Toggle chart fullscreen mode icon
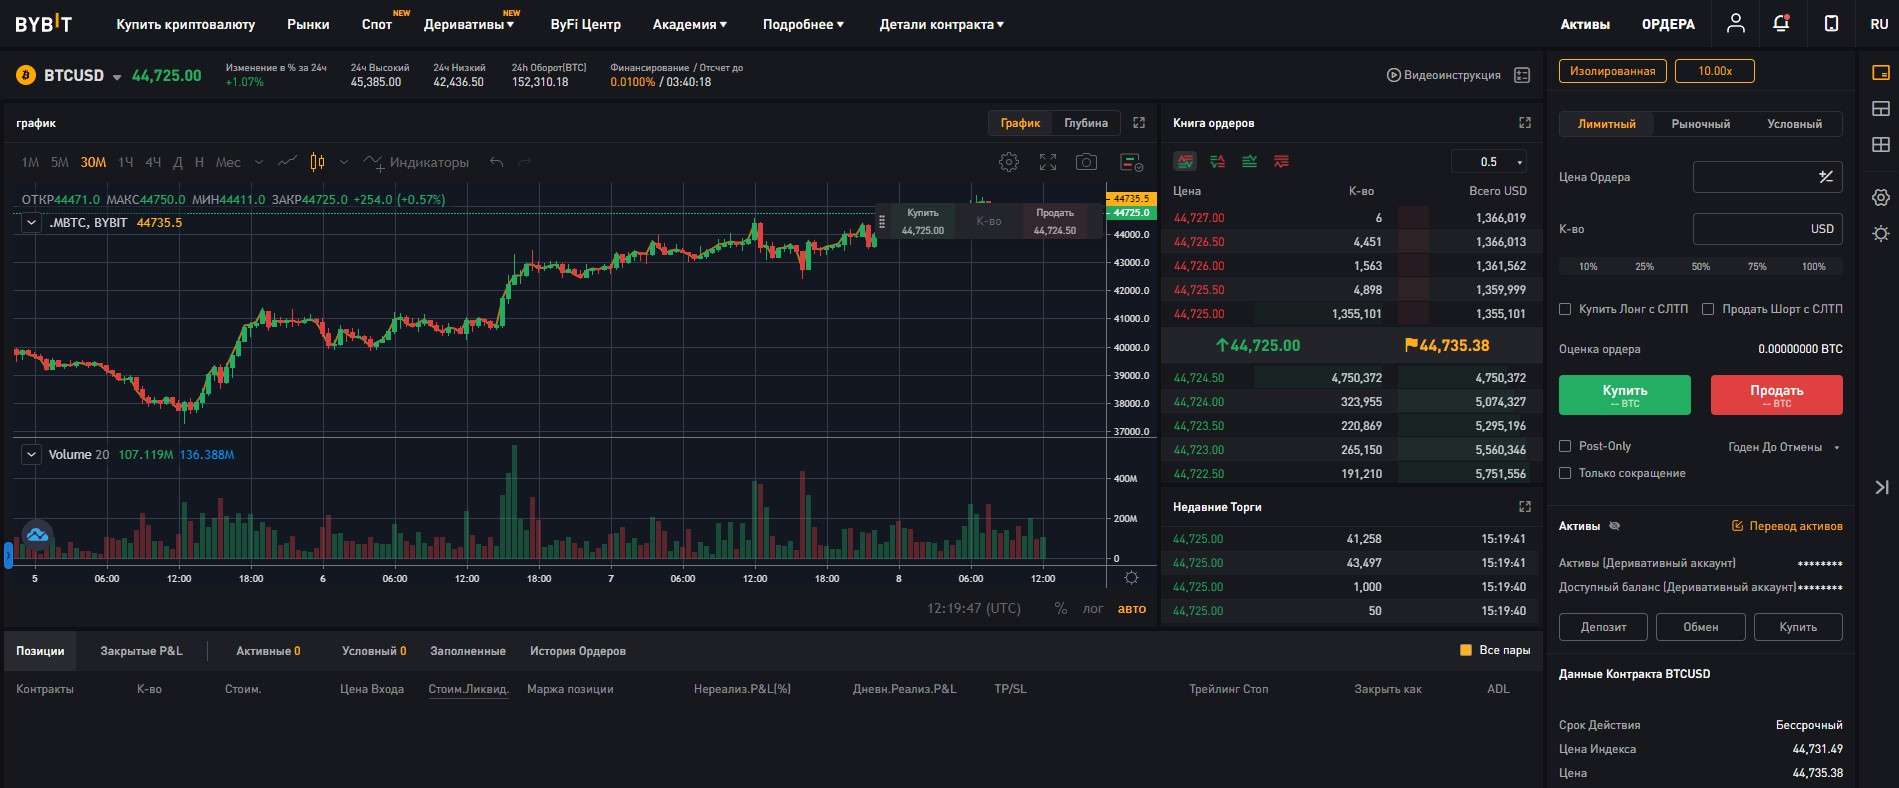The image size is (1899, 788). (1048, 162)
